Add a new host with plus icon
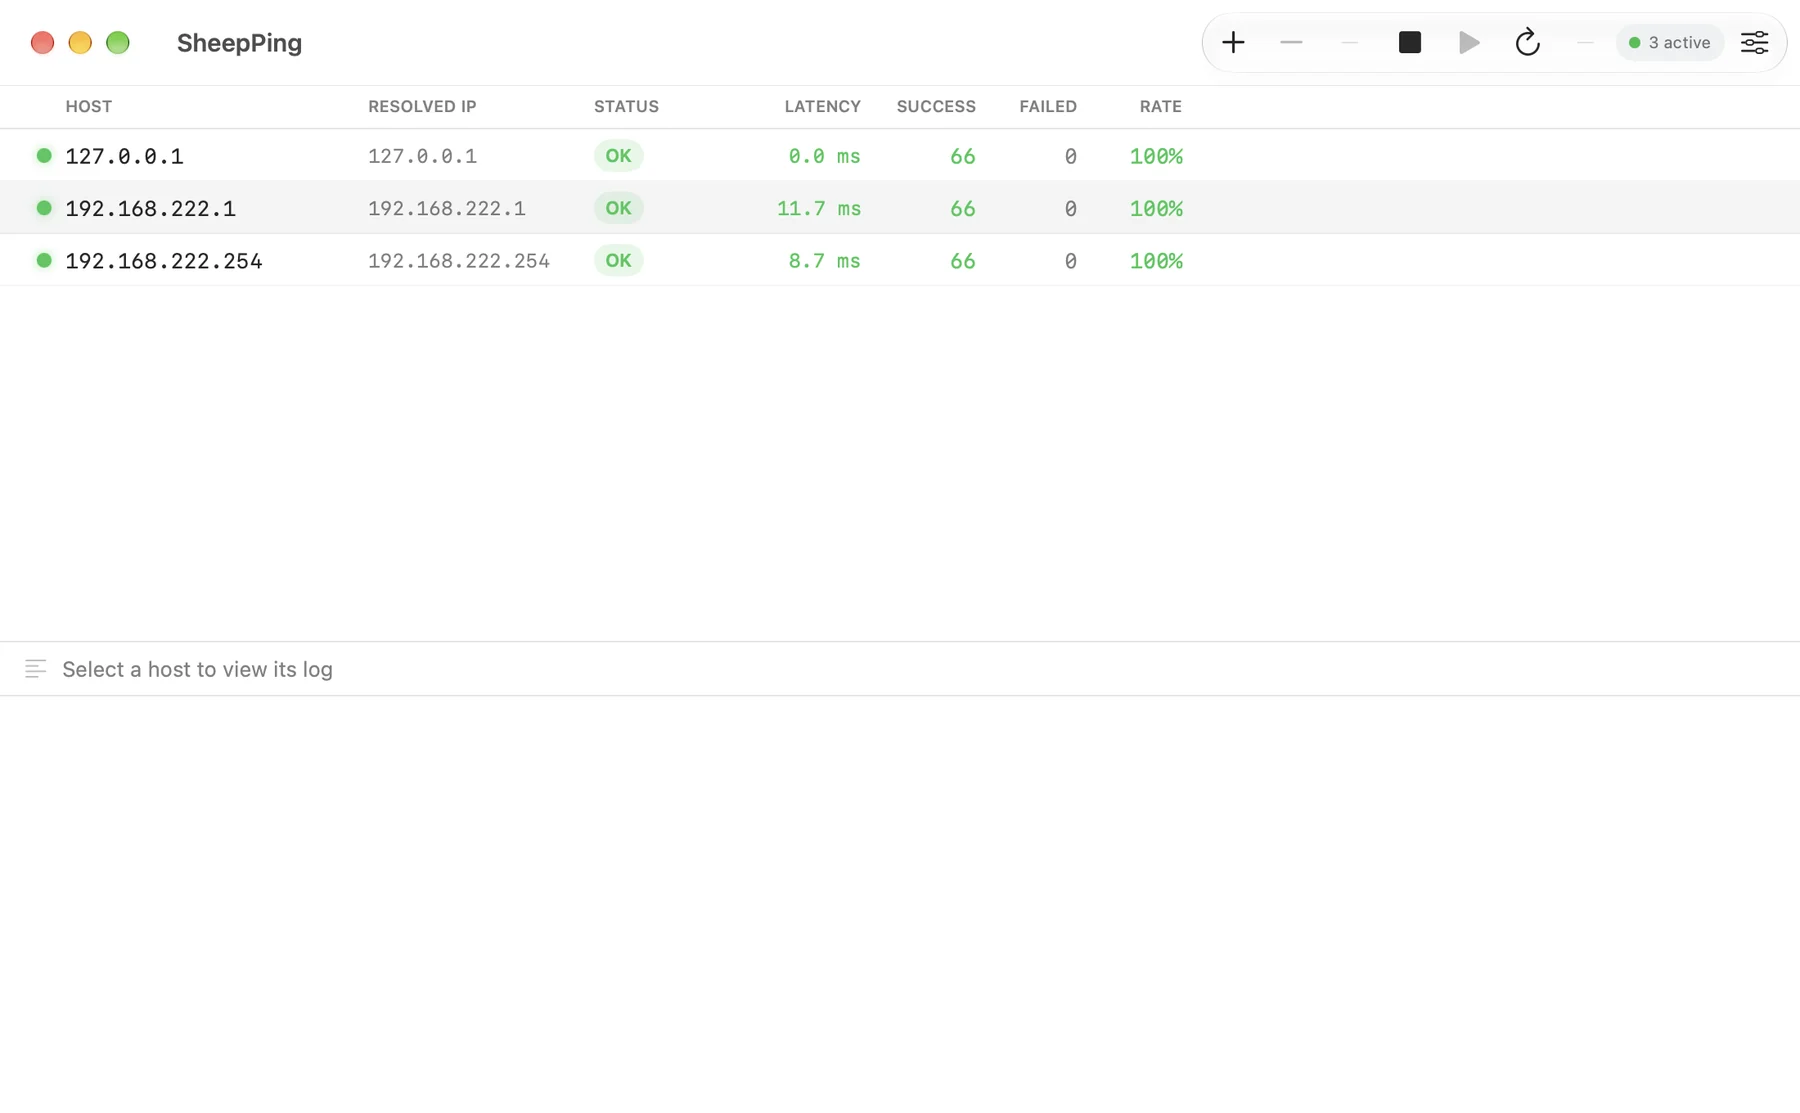1800x1113 pixels. coord(1233,42)
